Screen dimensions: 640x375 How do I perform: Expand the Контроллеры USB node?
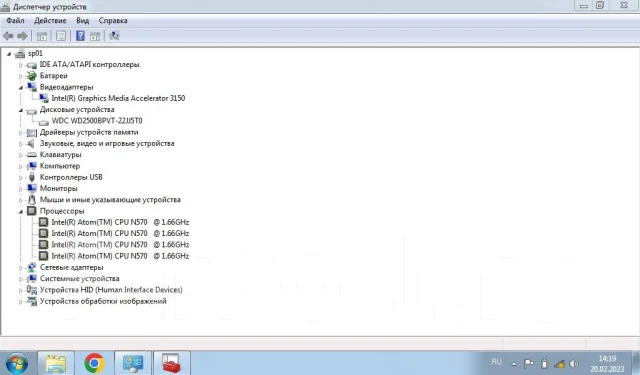(20, 178)
